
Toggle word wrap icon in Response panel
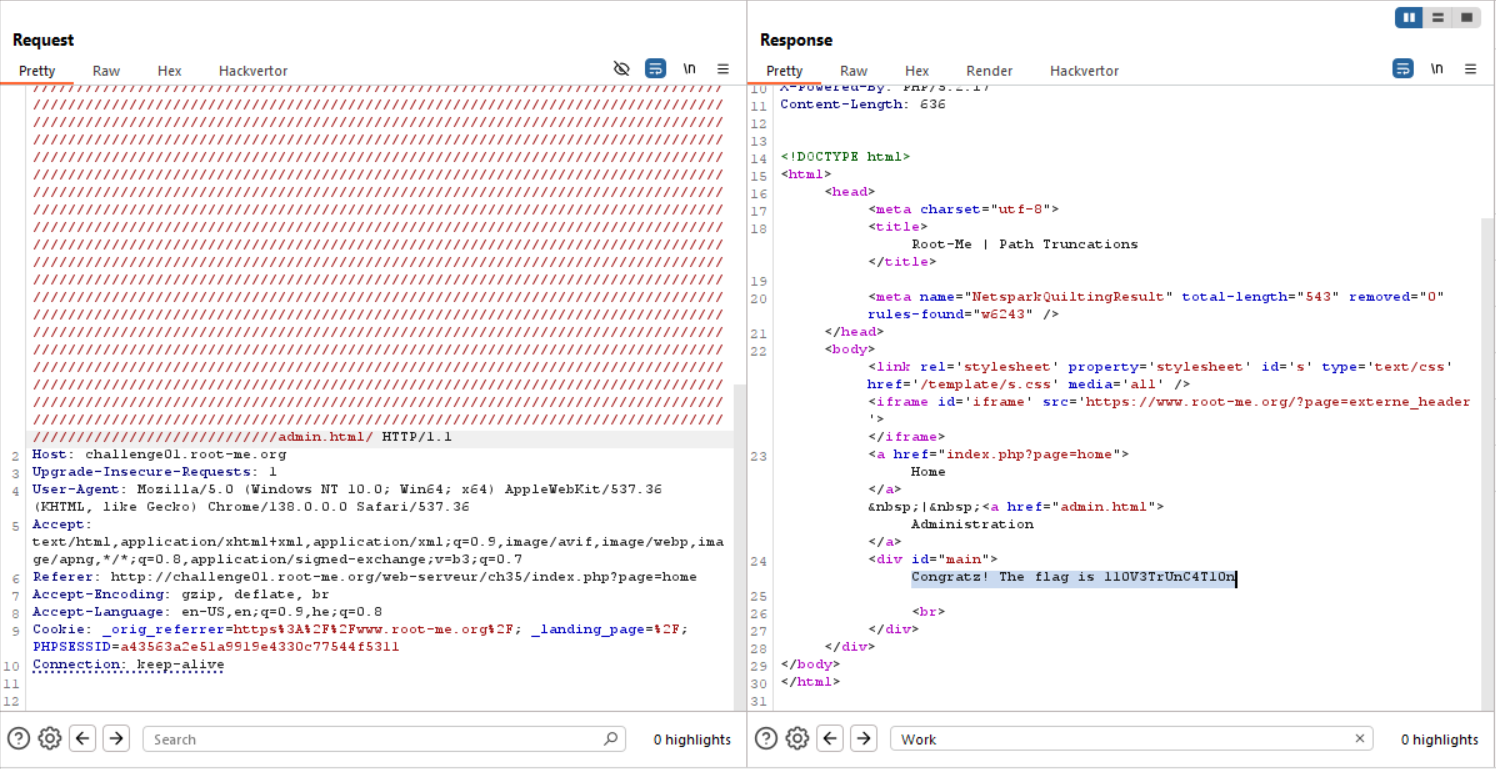click(1403, 69)
